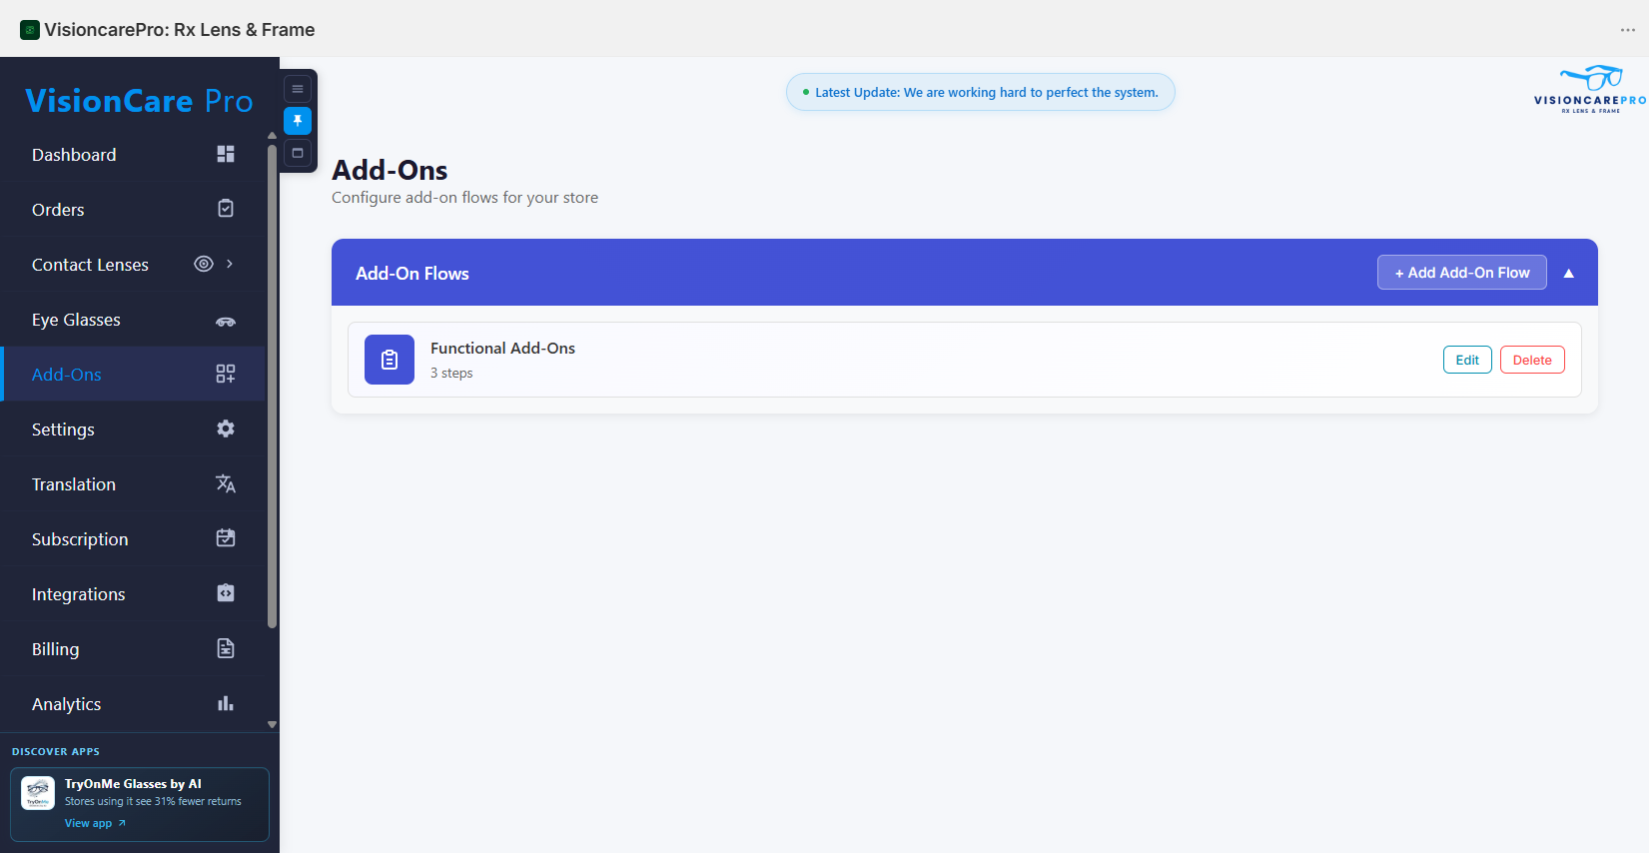1649x853 pixels.
Task: Open the Dashboard menu item
Action: click(134, 155)
